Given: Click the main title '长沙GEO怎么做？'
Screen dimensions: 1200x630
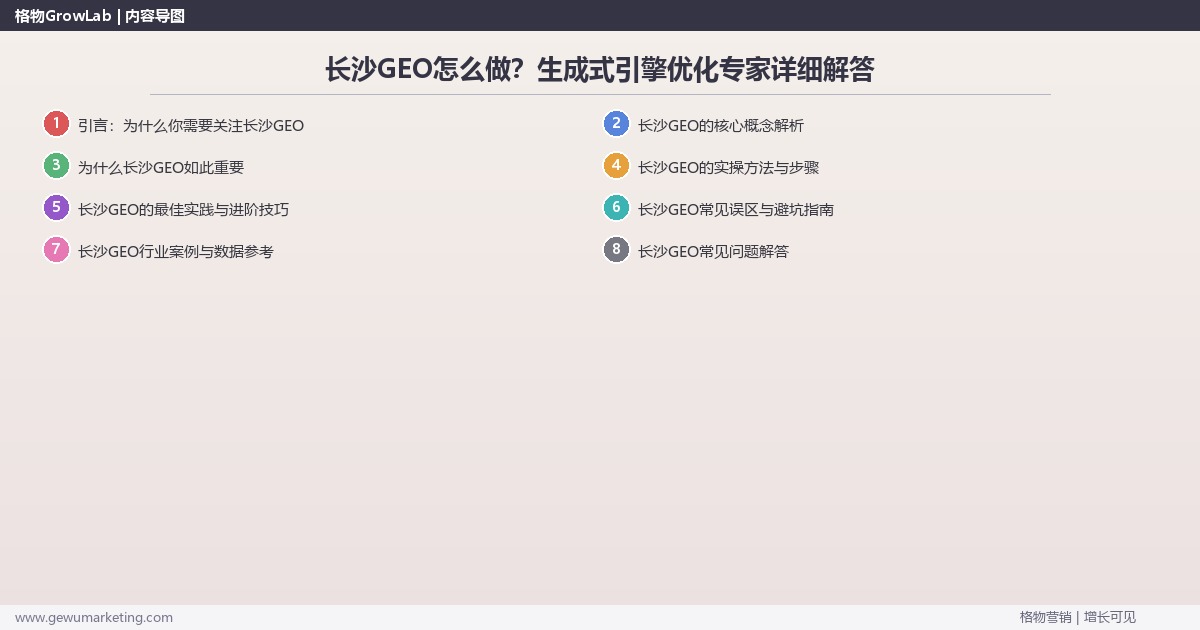Looking at the screenshot, I should pyautogui.click(x=427, y=69).
